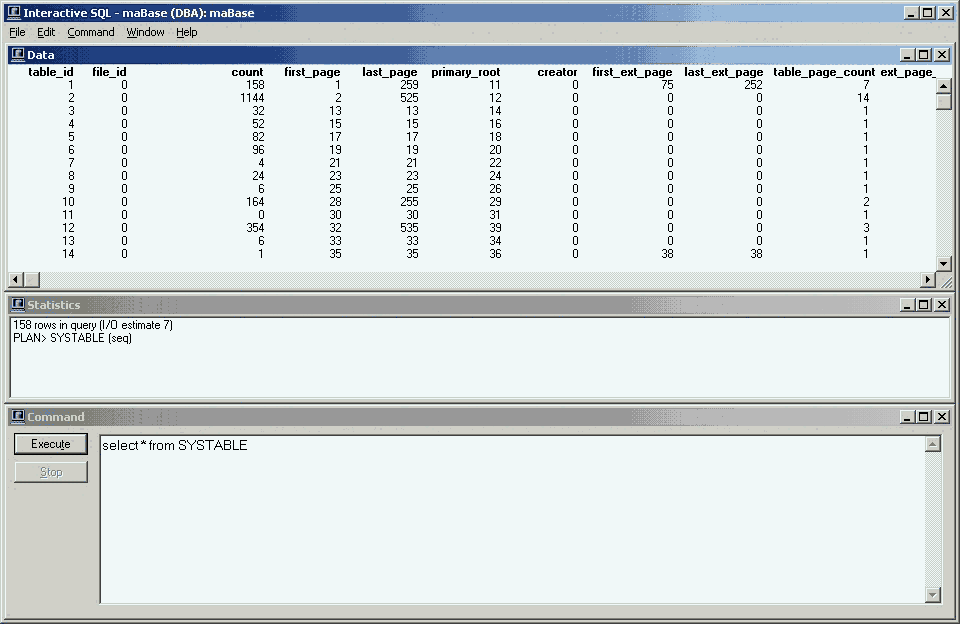
Task: Click the Interactive SQL title bar icon
Action: click(x=13, y=13)
